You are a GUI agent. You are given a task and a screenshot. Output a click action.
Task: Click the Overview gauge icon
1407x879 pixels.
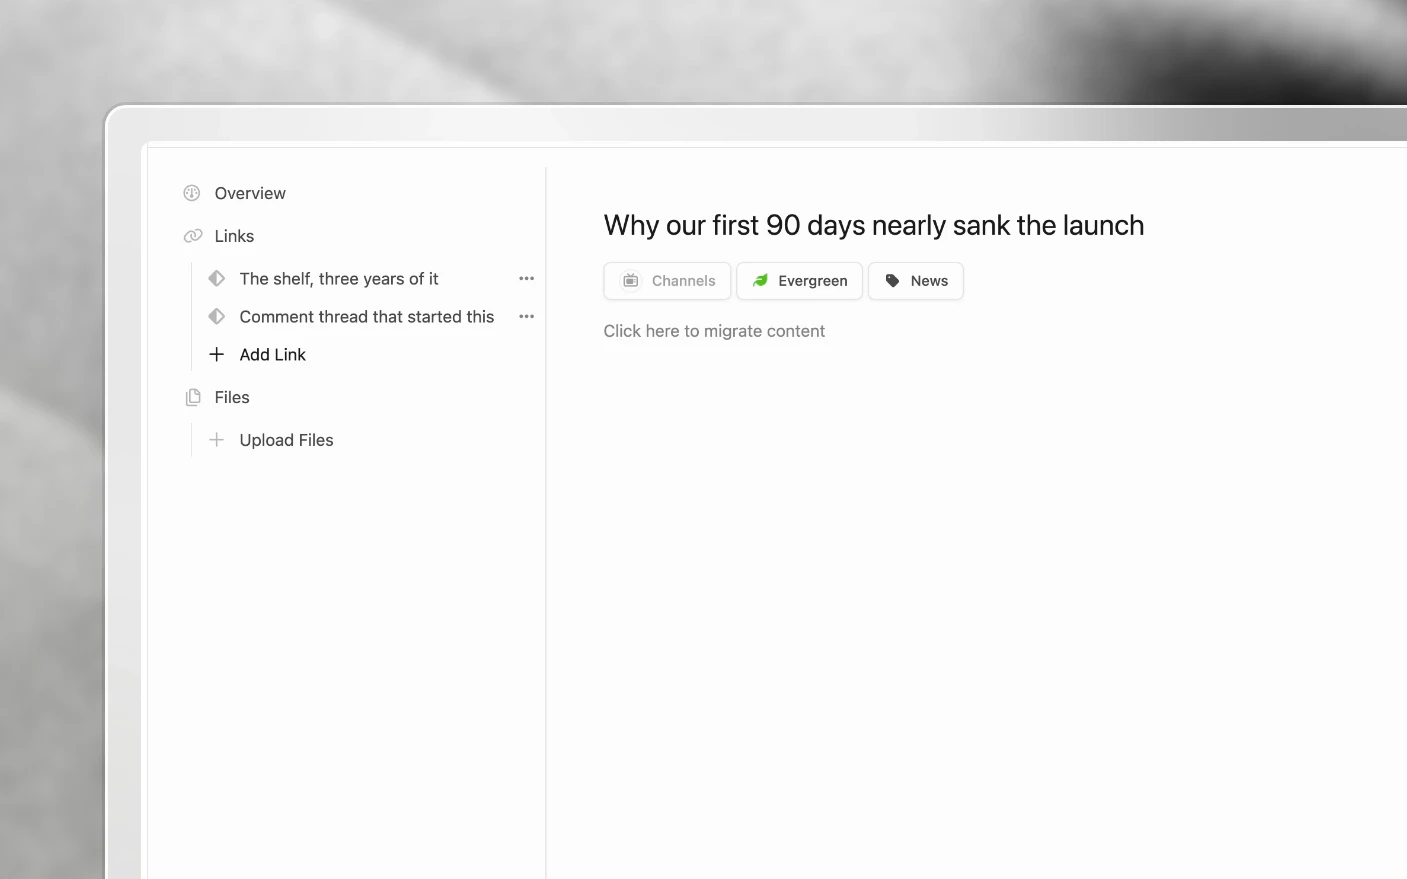192,193
